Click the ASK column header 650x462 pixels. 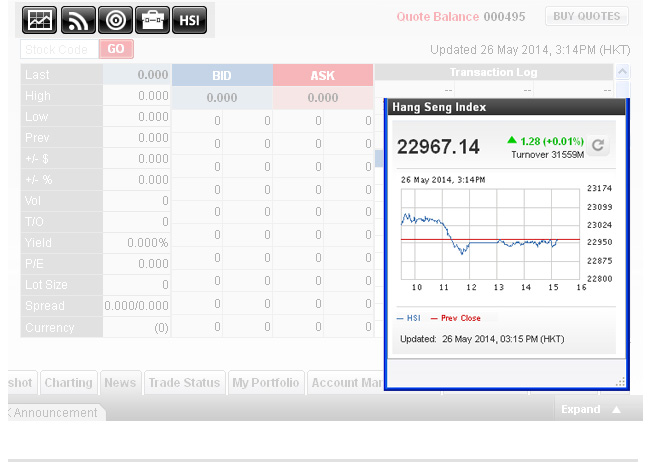323,75
